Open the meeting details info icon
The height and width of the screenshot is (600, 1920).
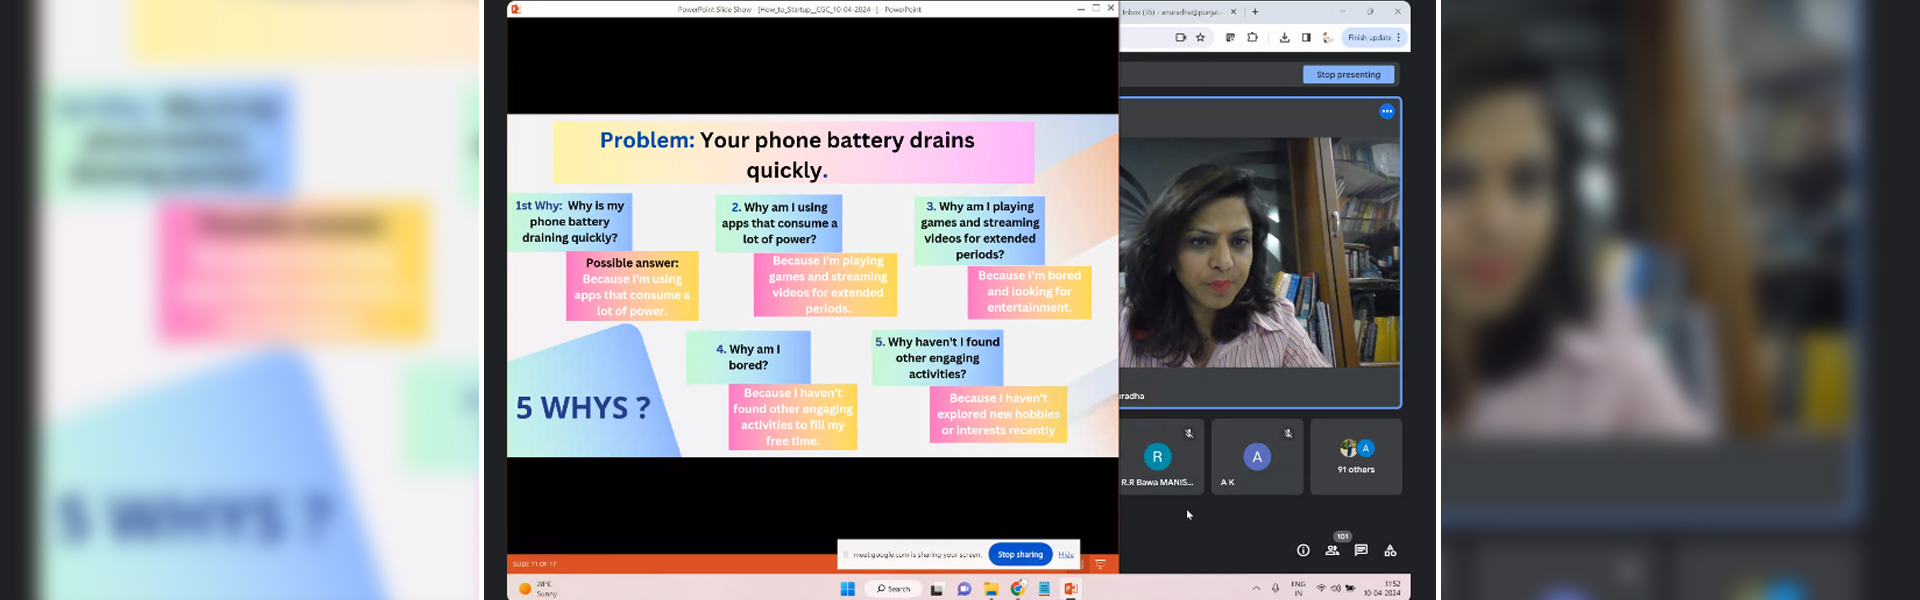click(1303, 550)
